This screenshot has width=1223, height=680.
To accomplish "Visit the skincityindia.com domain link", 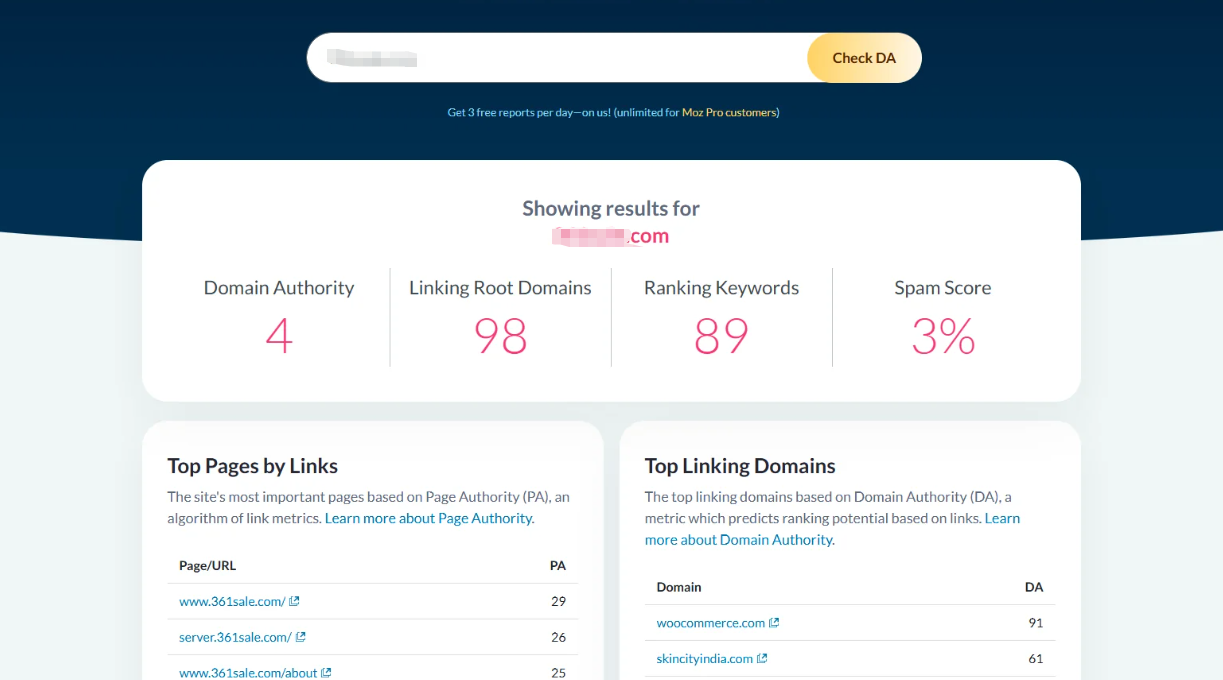I will tap(704, 659).
